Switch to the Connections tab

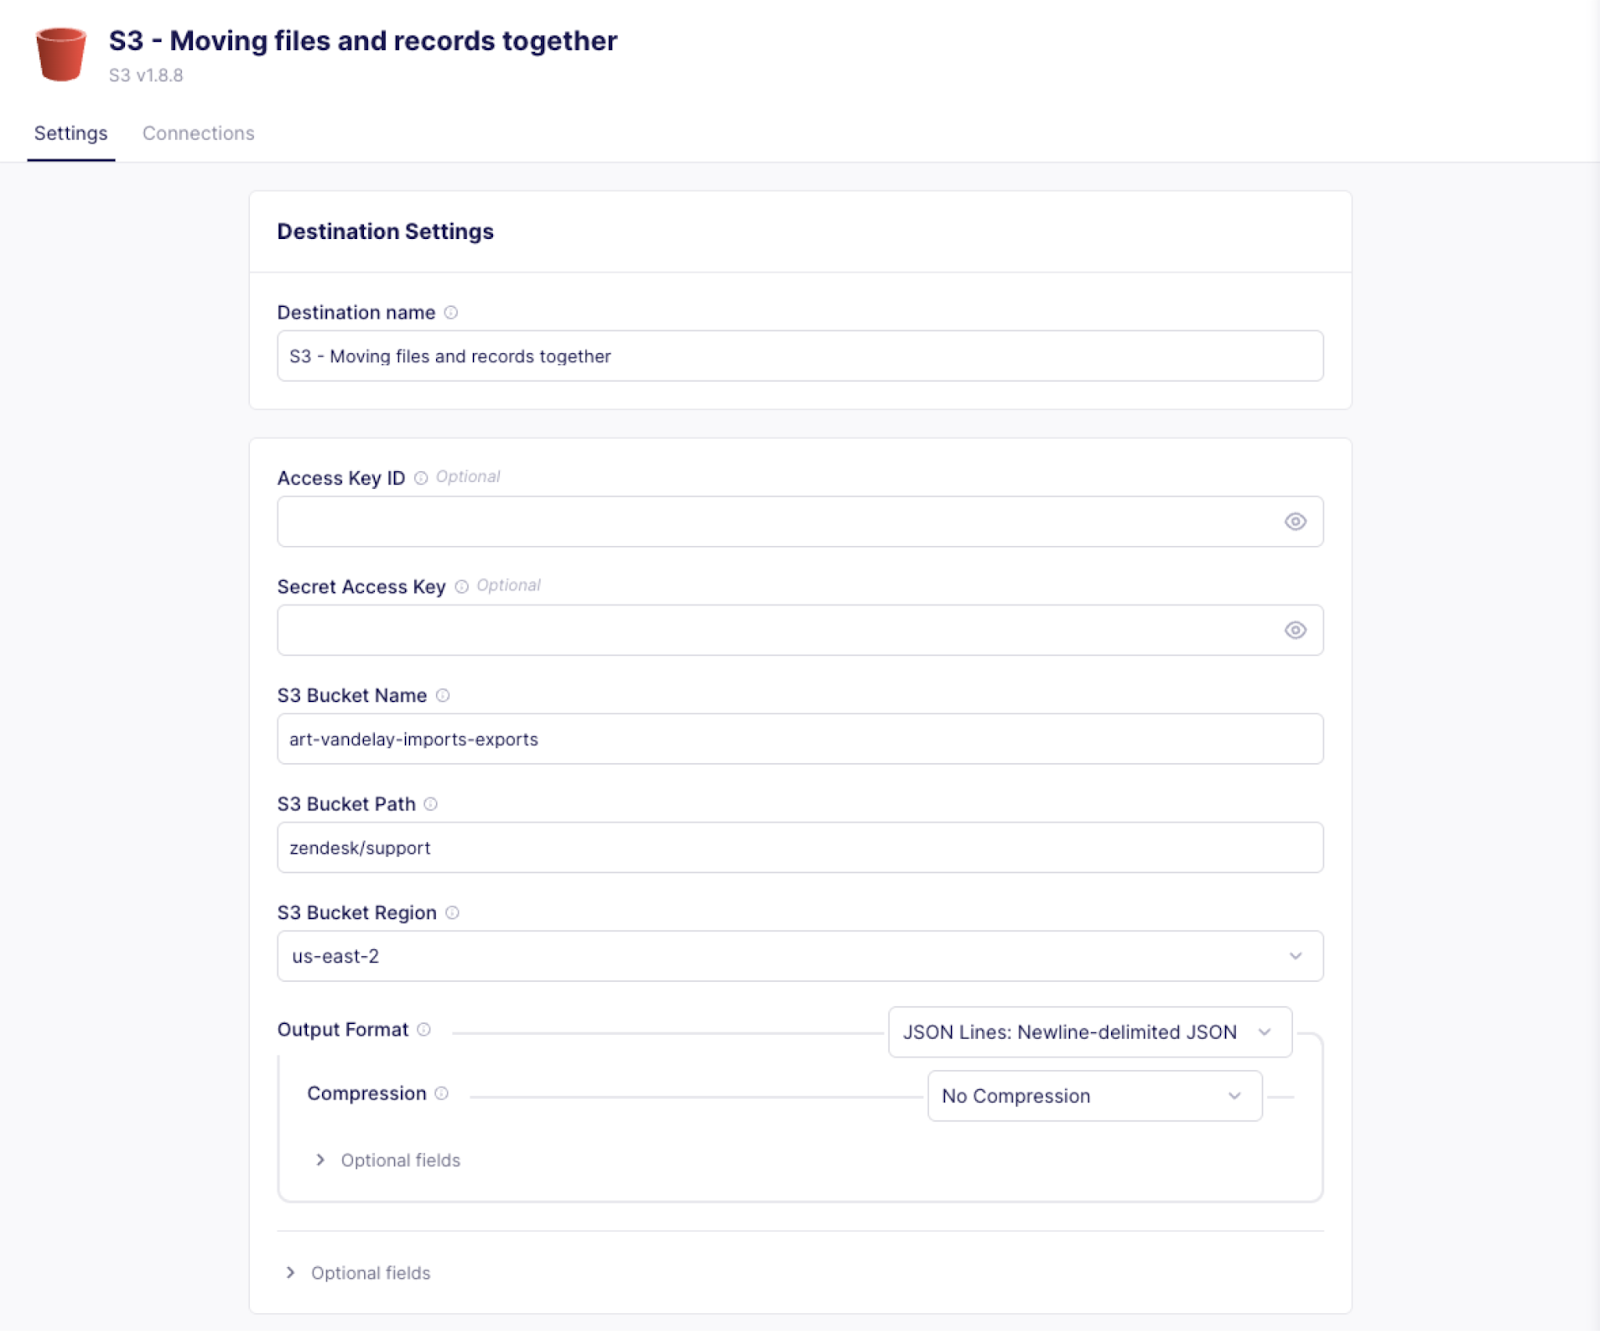(x=198, y=134)
